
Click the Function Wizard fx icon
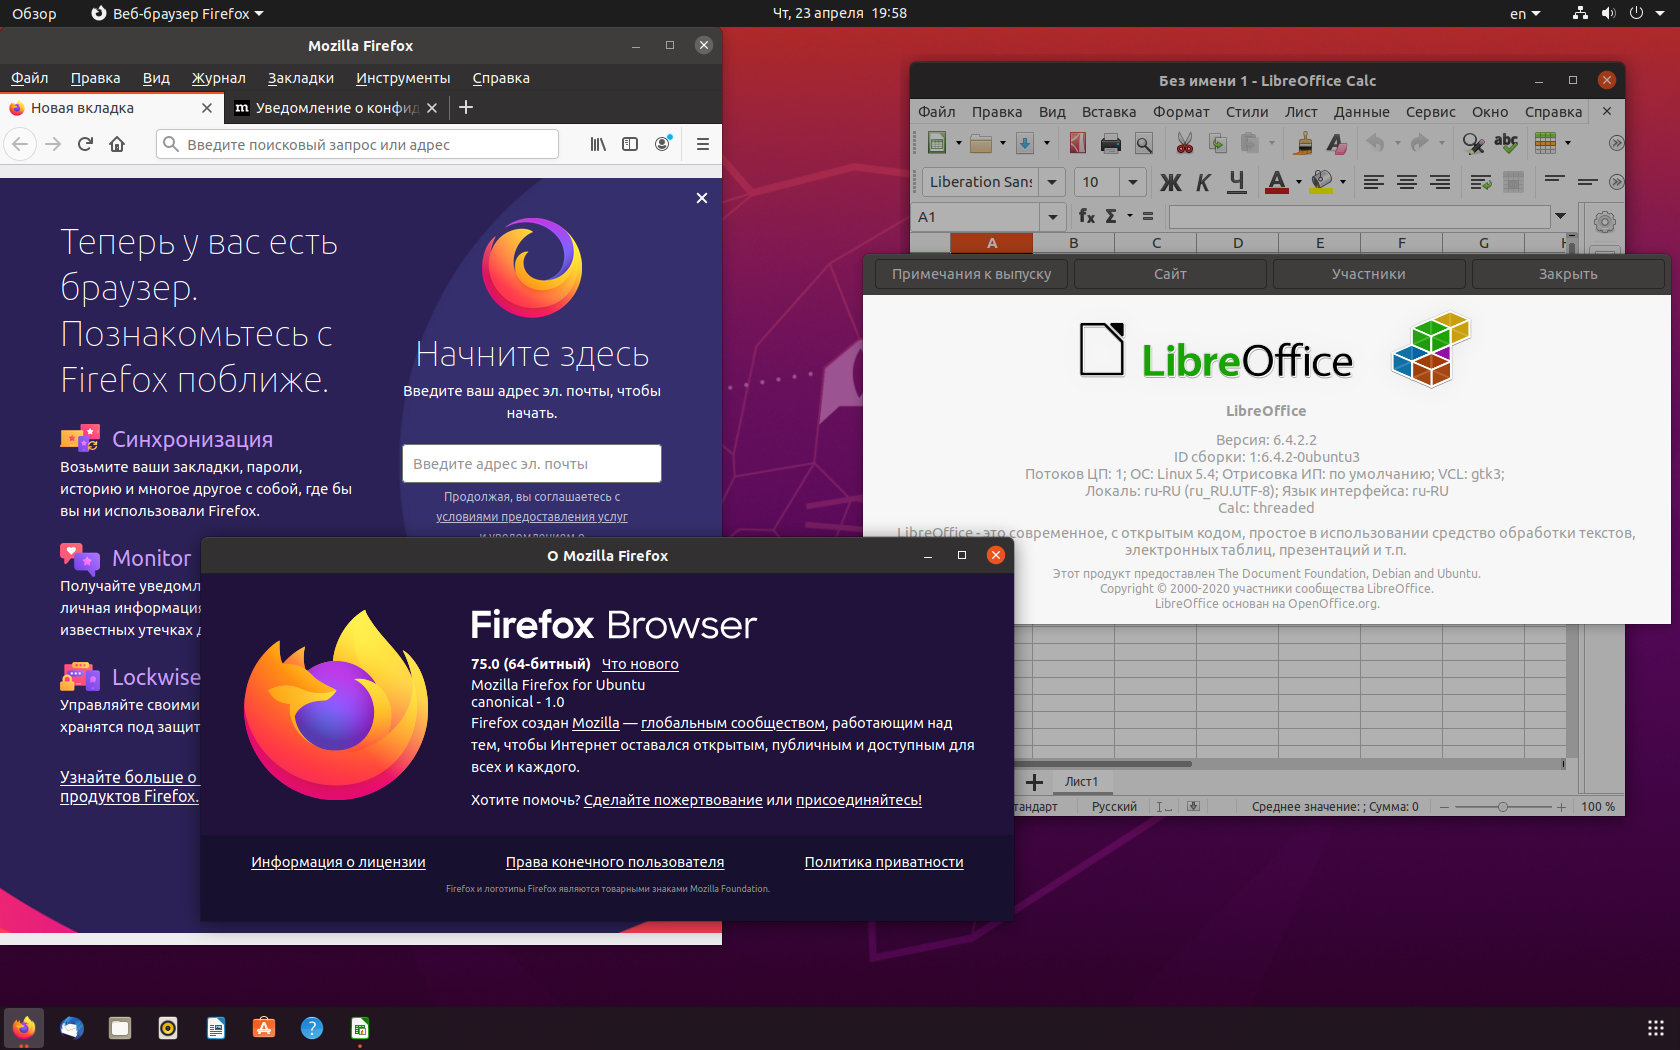pos(1087,216)
